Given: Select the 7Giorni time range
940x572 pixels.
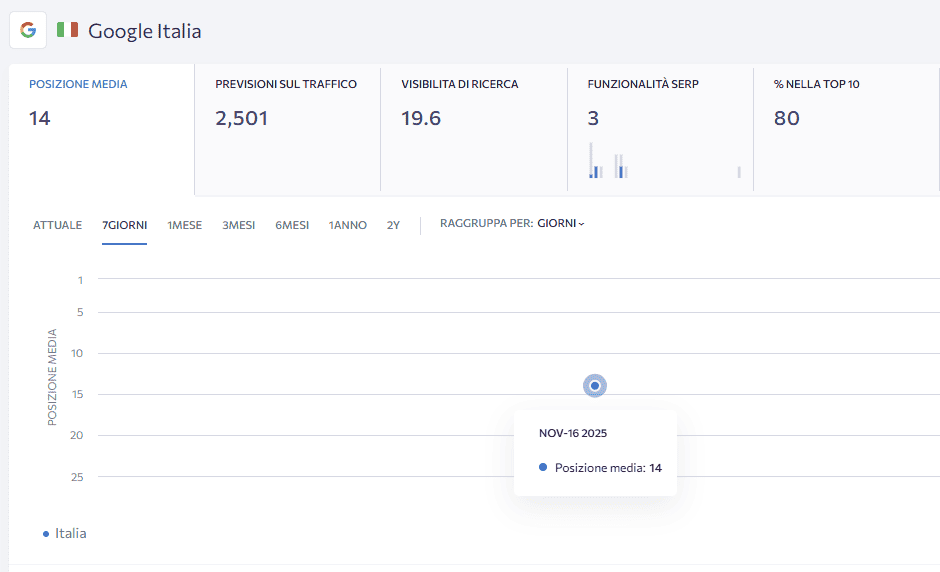Looking at the screenshot, I should [124, 225].
